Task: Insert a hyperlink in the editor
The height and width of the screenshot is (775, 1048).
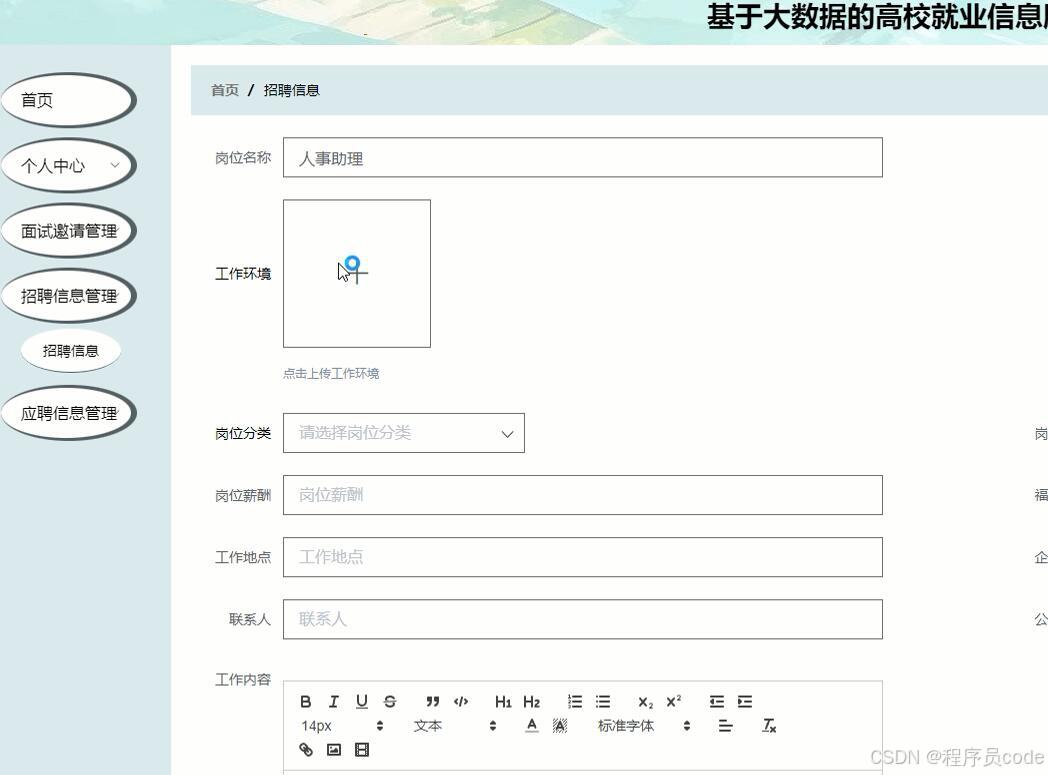Action: (306, 749)
